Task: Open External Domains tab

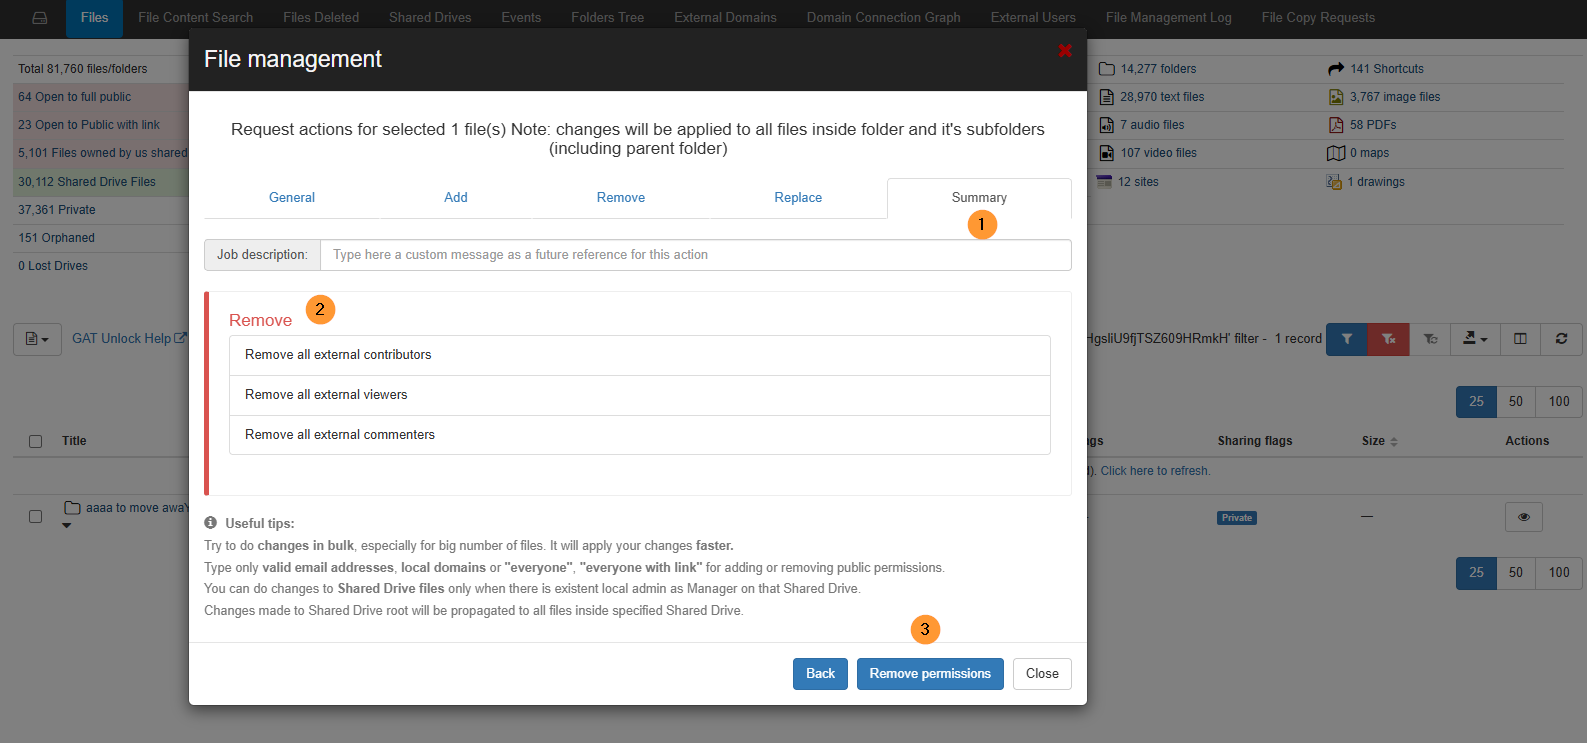Action: coord(725,18)
